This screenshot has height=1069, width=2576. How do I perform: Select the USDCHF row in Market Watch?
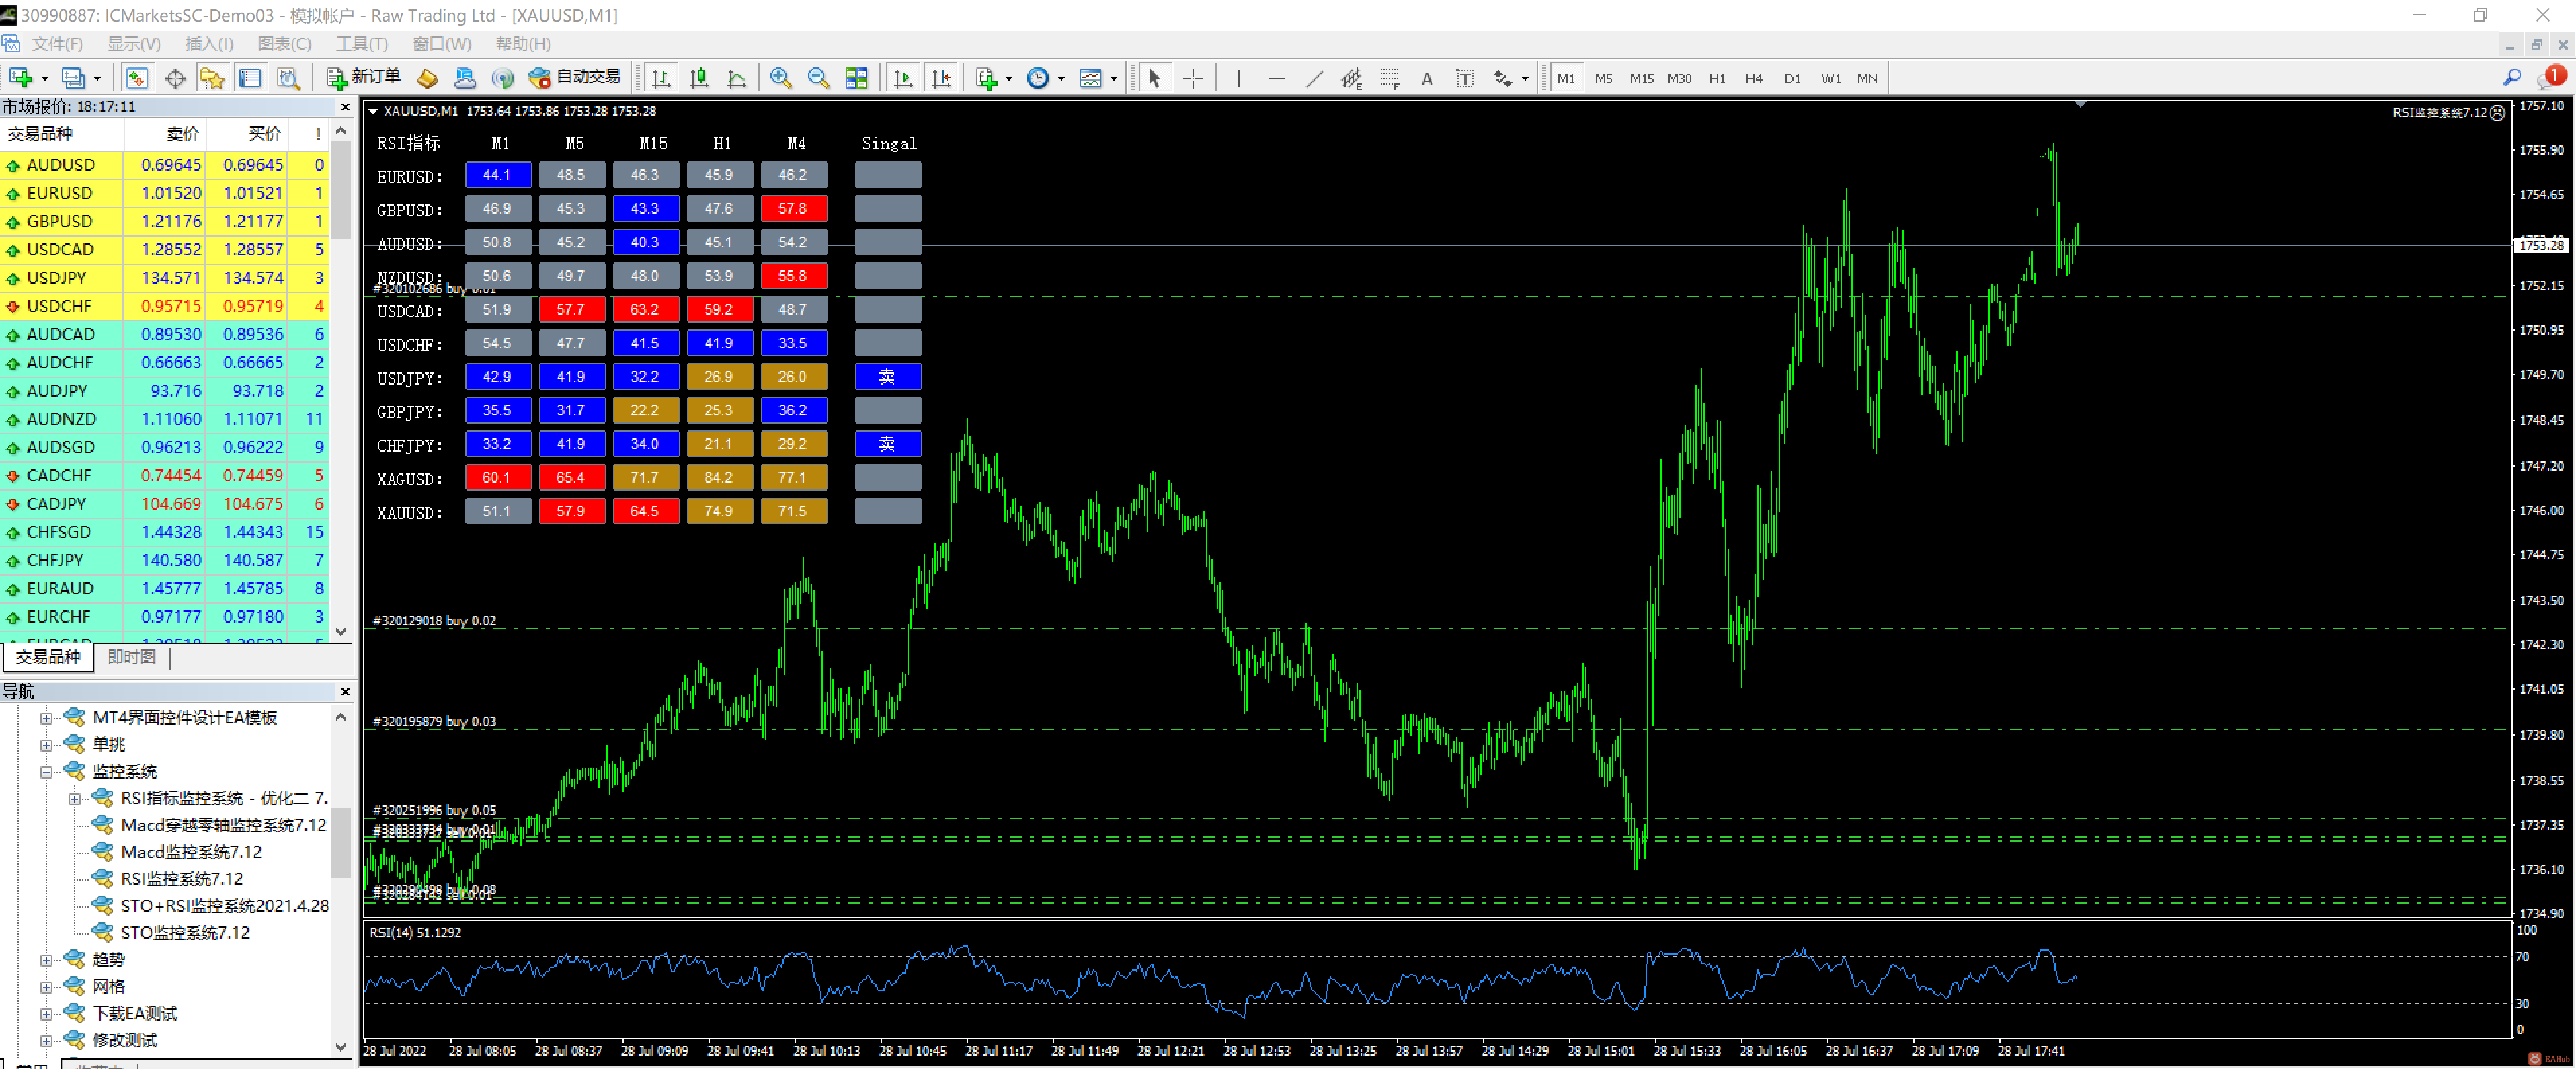[x=165, y=306]
